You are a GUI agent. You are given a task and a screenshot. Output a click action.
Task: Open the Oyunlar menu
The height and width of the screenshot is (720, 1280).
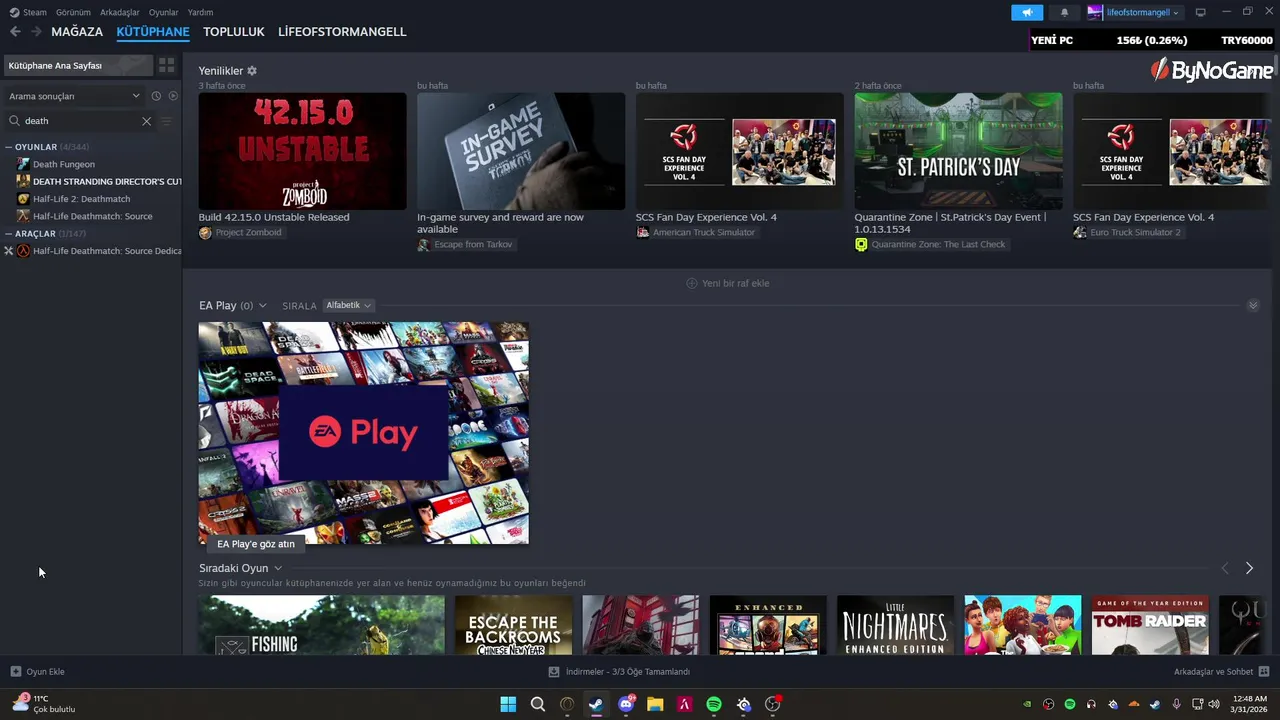(164, 12)
